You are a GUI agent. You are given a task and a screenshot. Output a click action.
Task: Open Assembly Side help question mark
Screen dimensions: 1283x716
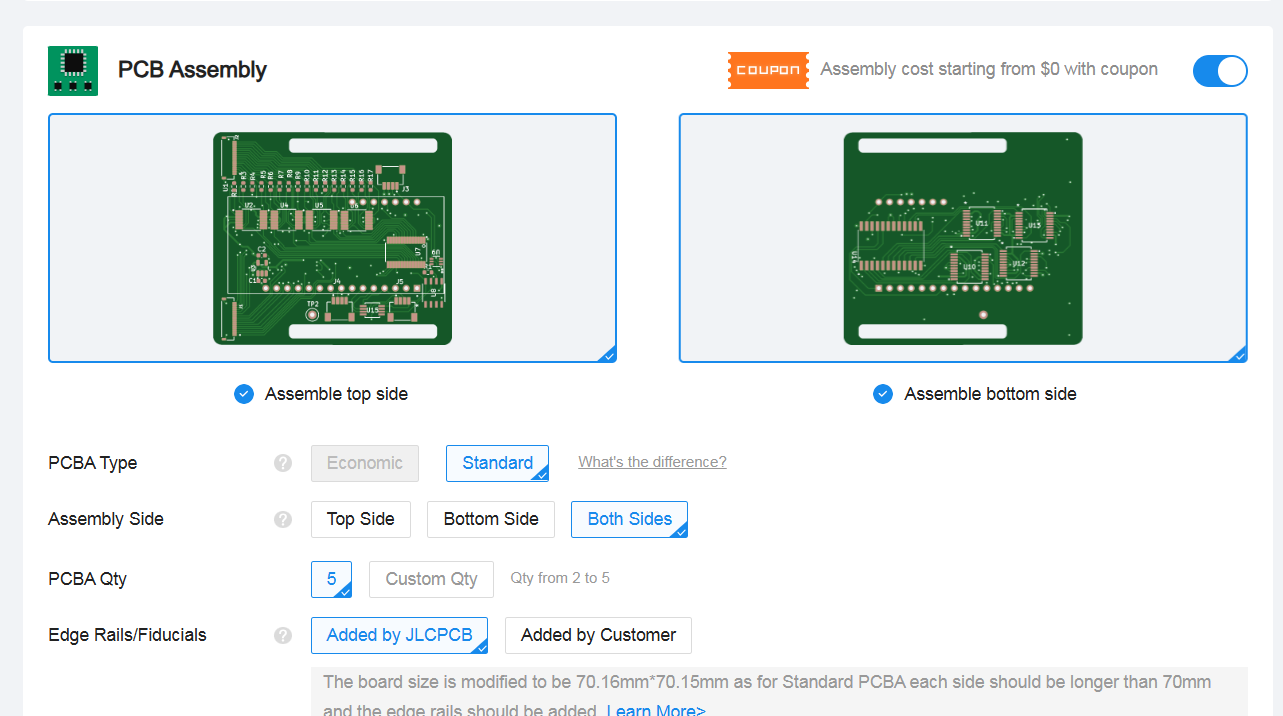(283, 519)
